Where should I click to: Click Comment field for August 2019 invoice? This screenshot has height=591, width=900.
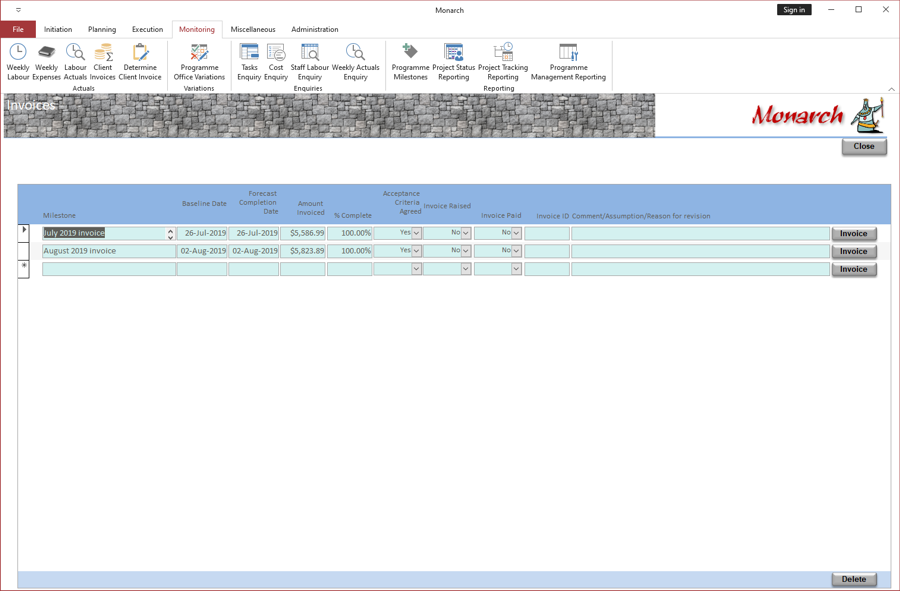pos(701,251)
